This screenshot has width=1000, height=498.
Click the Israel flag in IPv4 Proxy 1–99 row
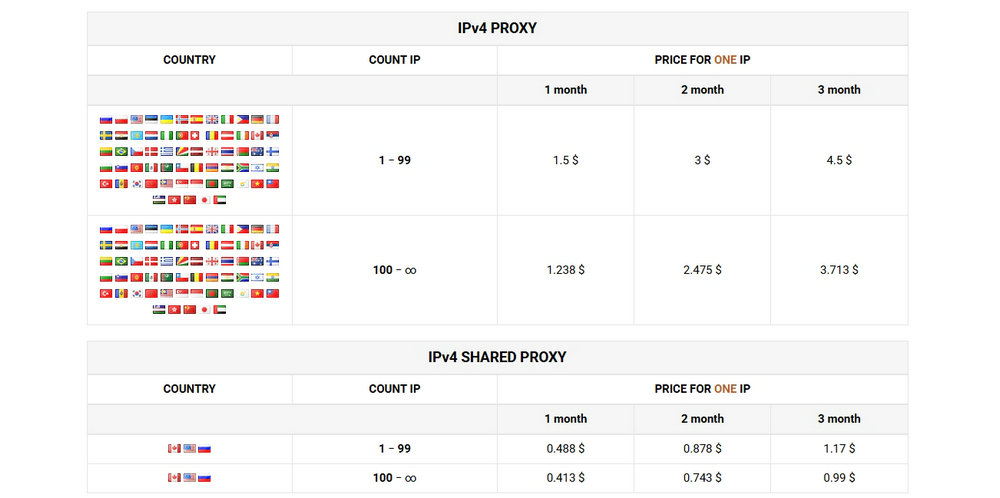coord(258,168)
